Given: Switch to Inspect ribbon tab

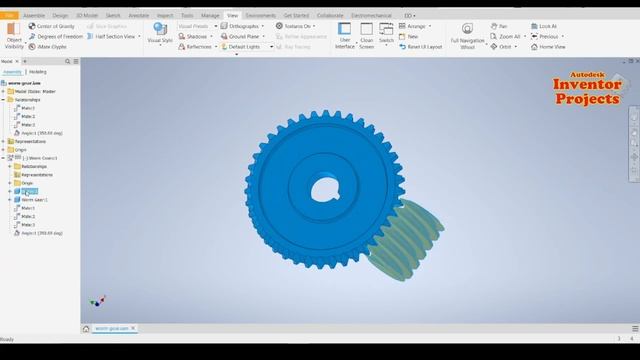Looking at the screenshot, I should click(x=165, y=16).
